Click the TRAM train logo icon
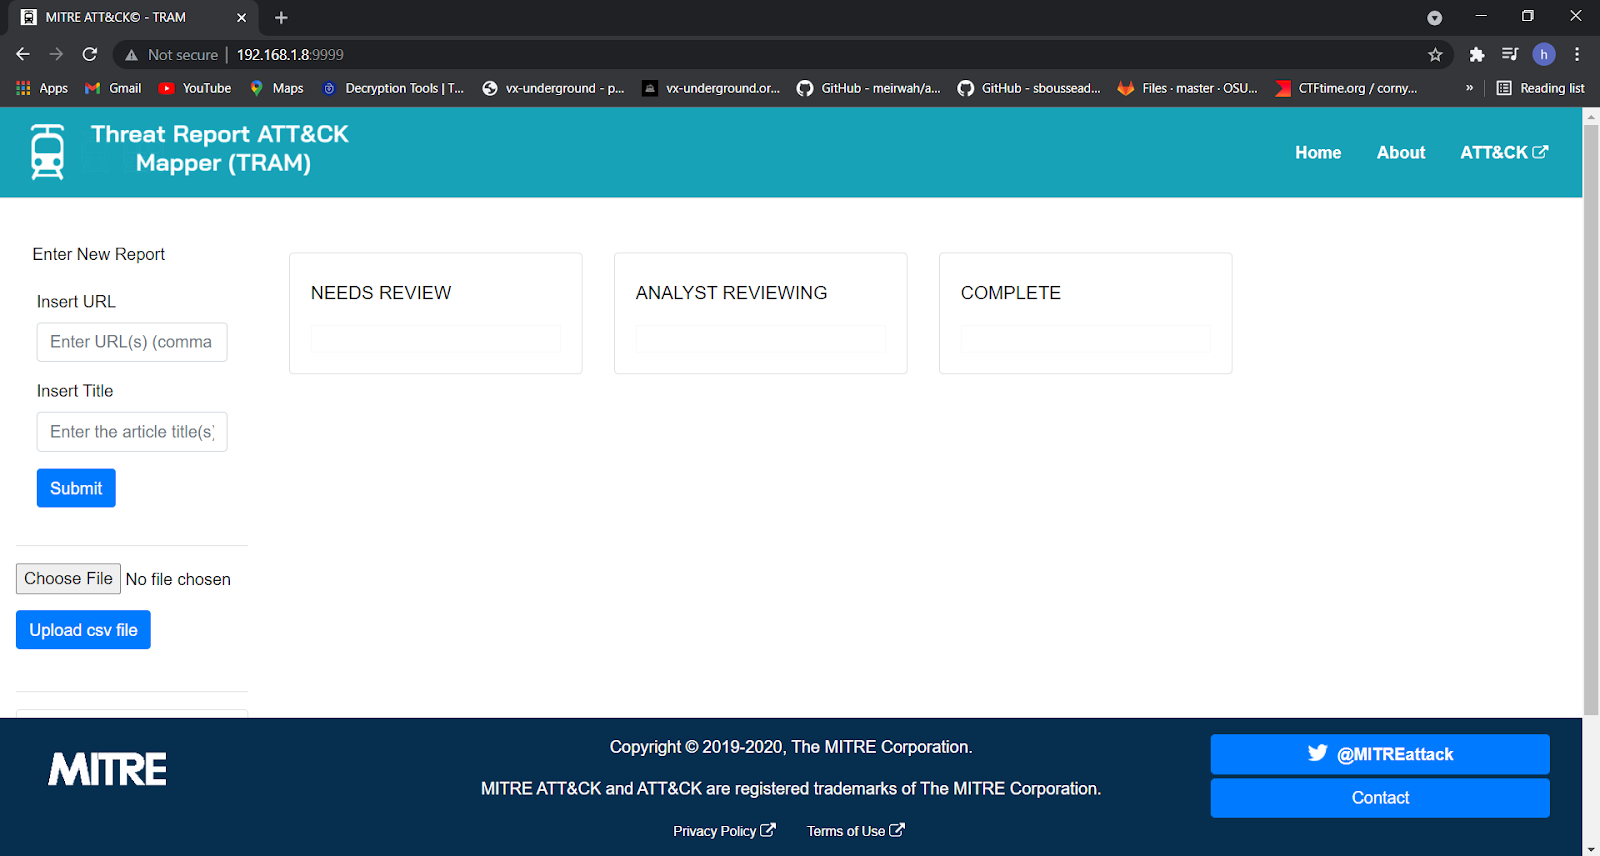Screen dimensions: 1600x856 click(x=47, y=152)
